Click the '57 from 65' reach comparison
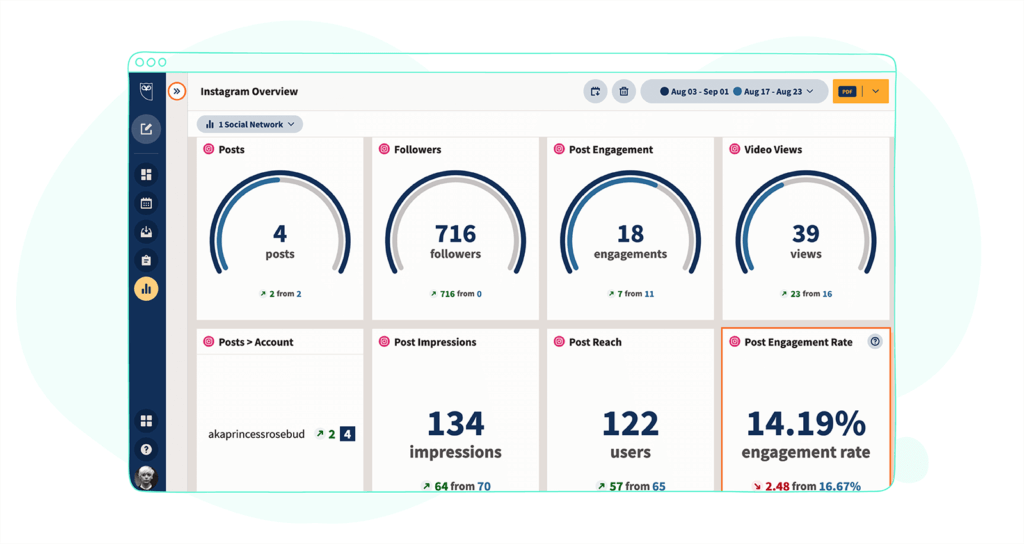This screenshot has width=1024, height=544. 631,486
